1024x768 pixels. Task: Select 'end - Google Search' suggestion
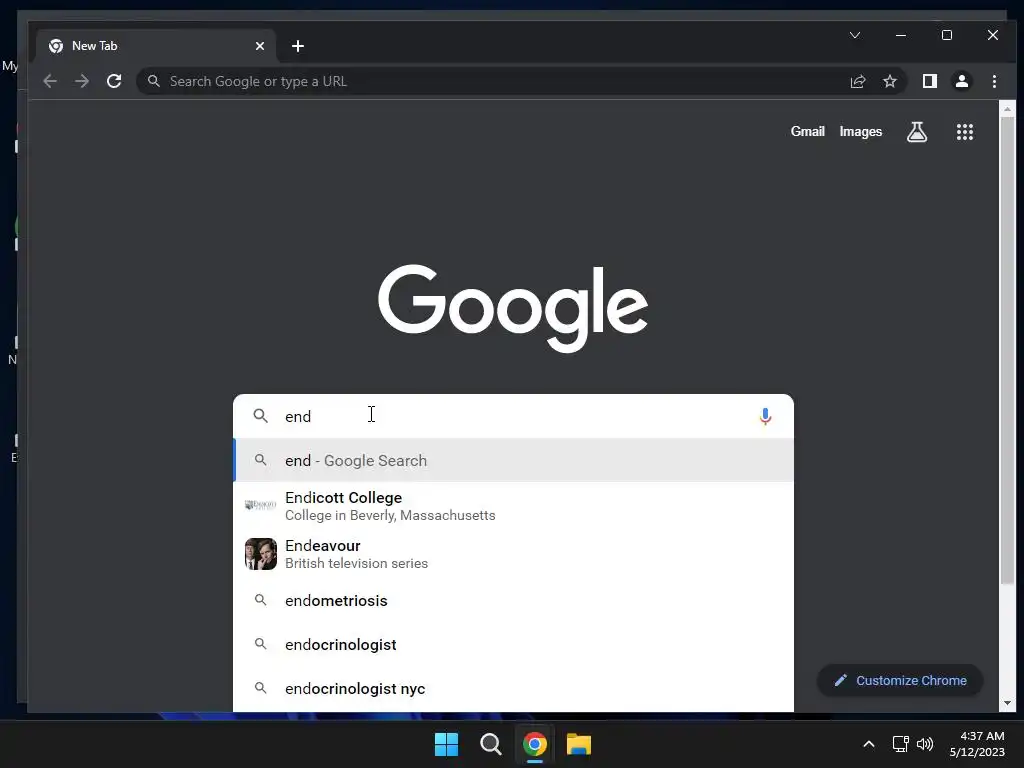click(513, 460)
